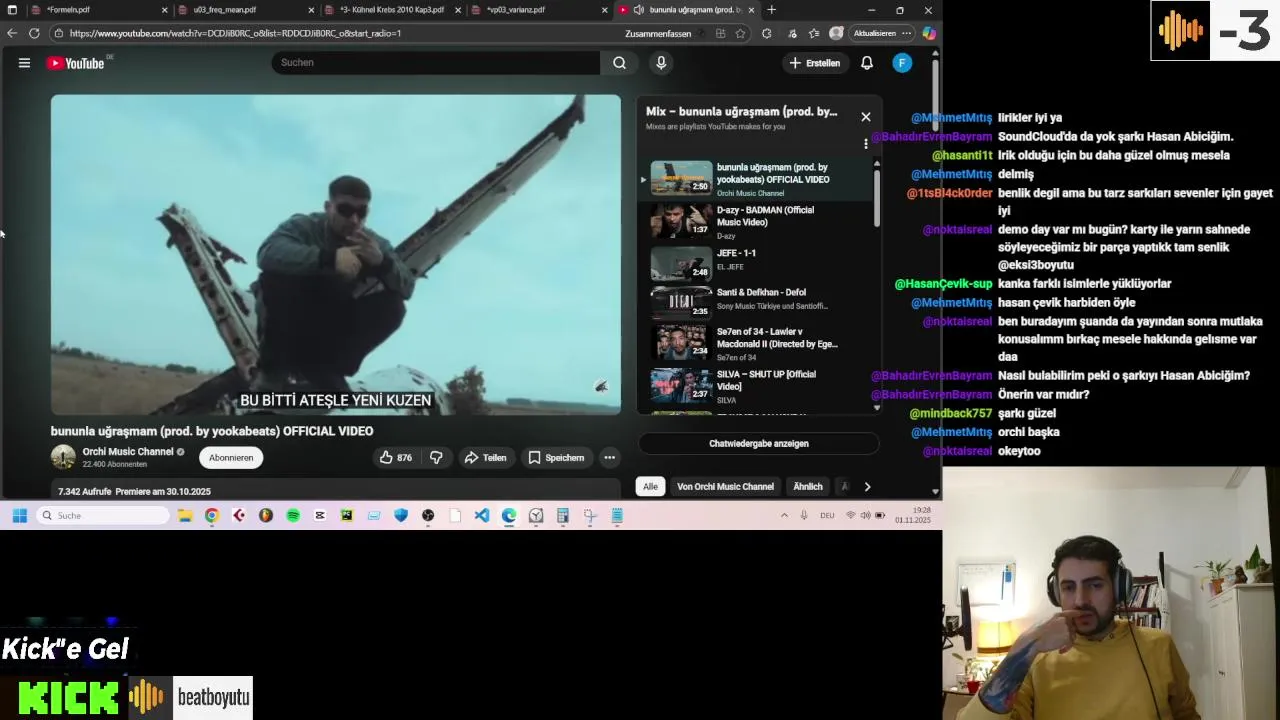Click the Teilen share button
This screenshot has height=720, width=1280.
click(x=485, y=458)
